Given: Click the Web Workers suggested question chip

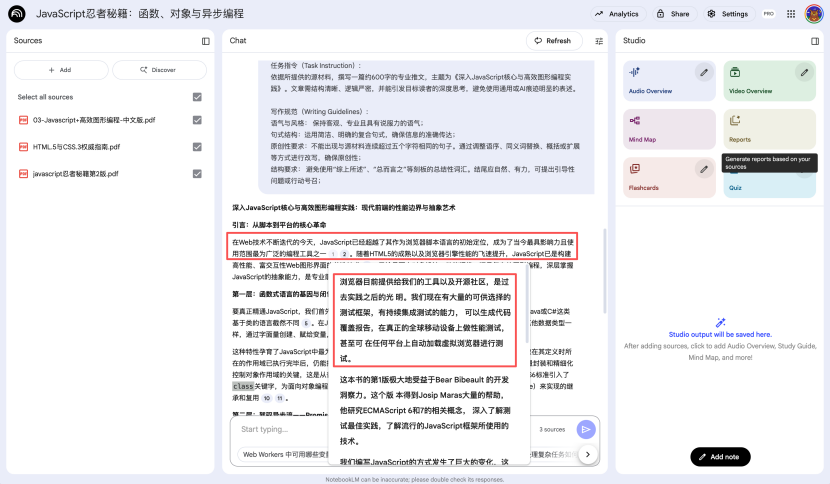Looking at the screenshot, I should click(283, 454).
